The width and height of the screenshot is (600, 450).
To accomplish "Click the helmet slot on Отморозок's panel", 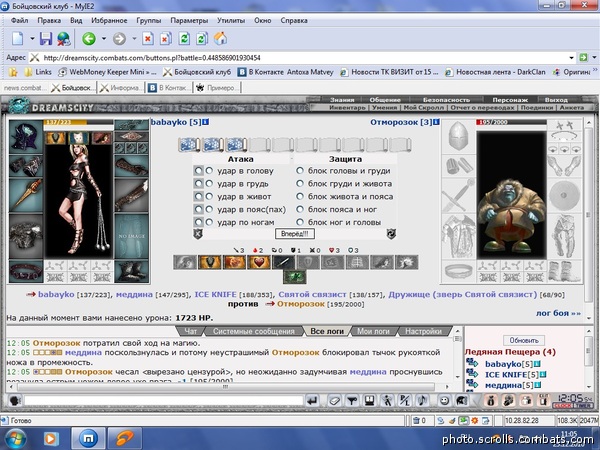I will [458, 137].
